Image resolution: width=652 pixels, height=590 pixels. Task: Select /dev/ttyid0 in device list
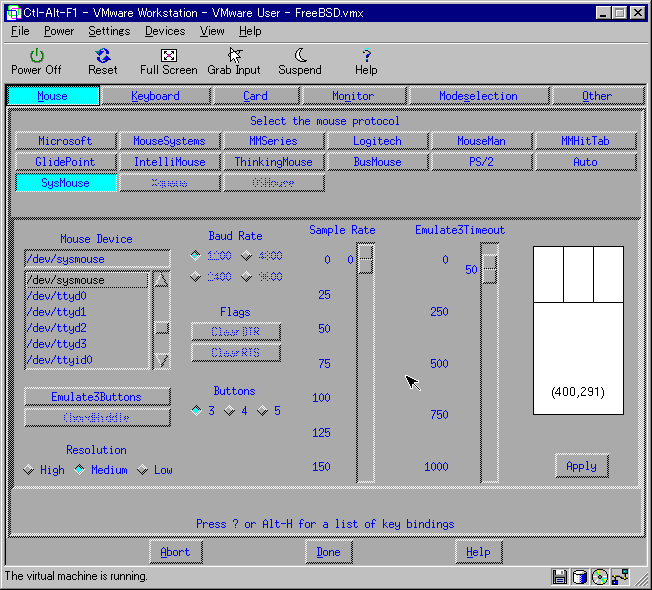86,360
